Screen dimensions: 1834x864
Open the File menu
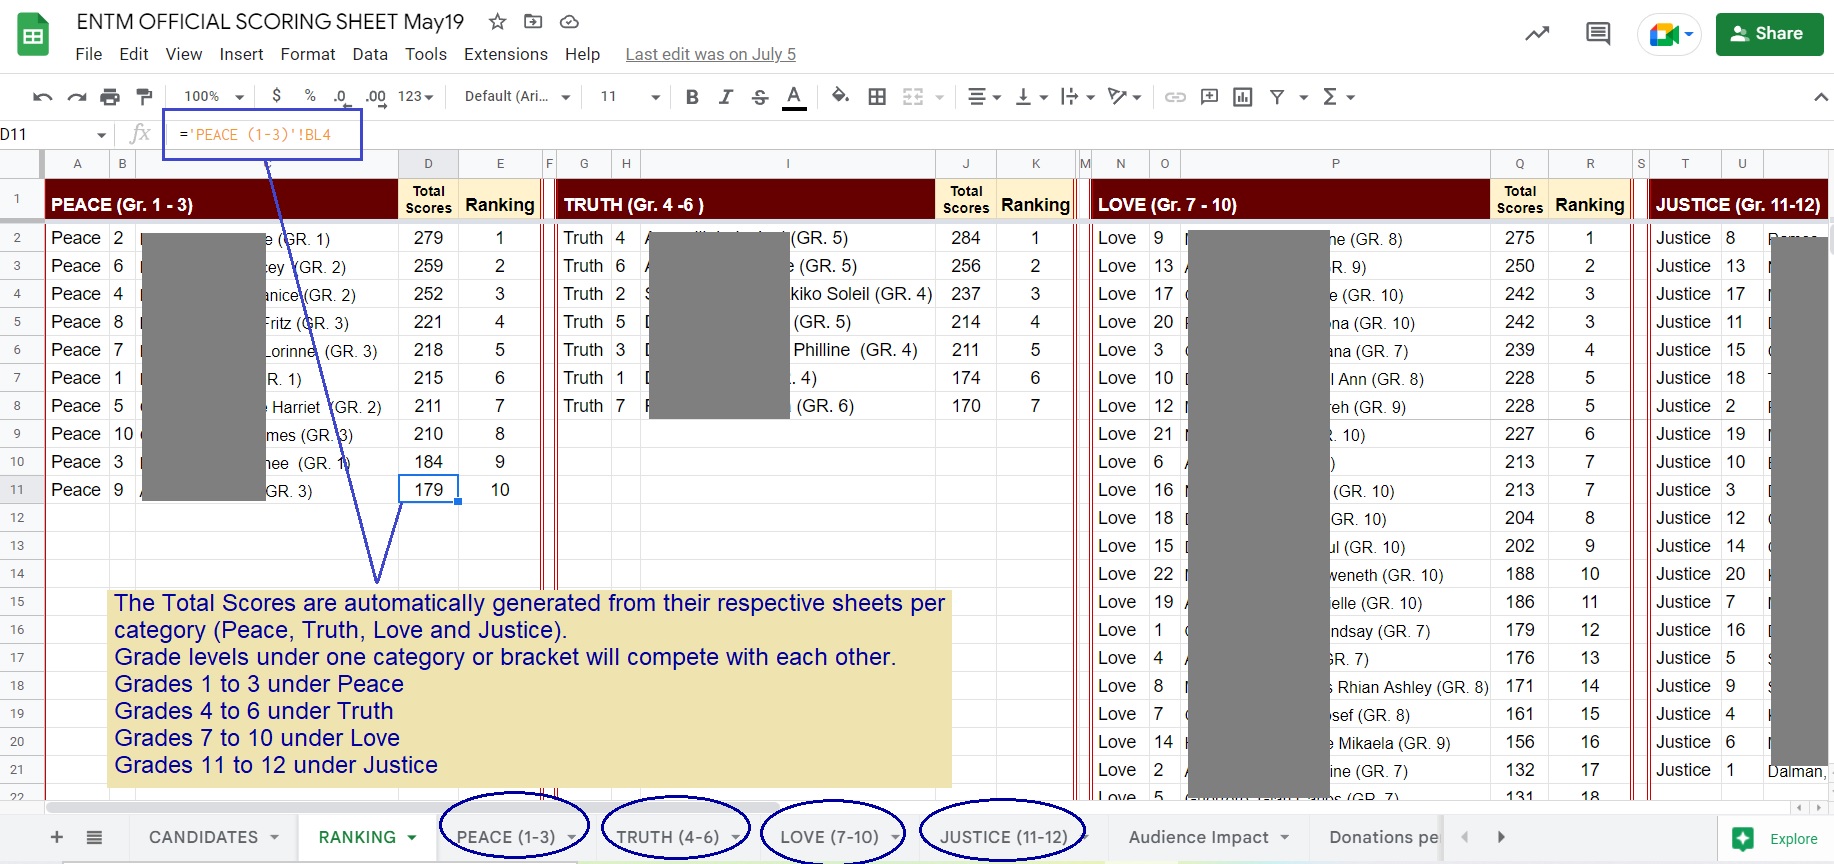click(x=89, y=54)
